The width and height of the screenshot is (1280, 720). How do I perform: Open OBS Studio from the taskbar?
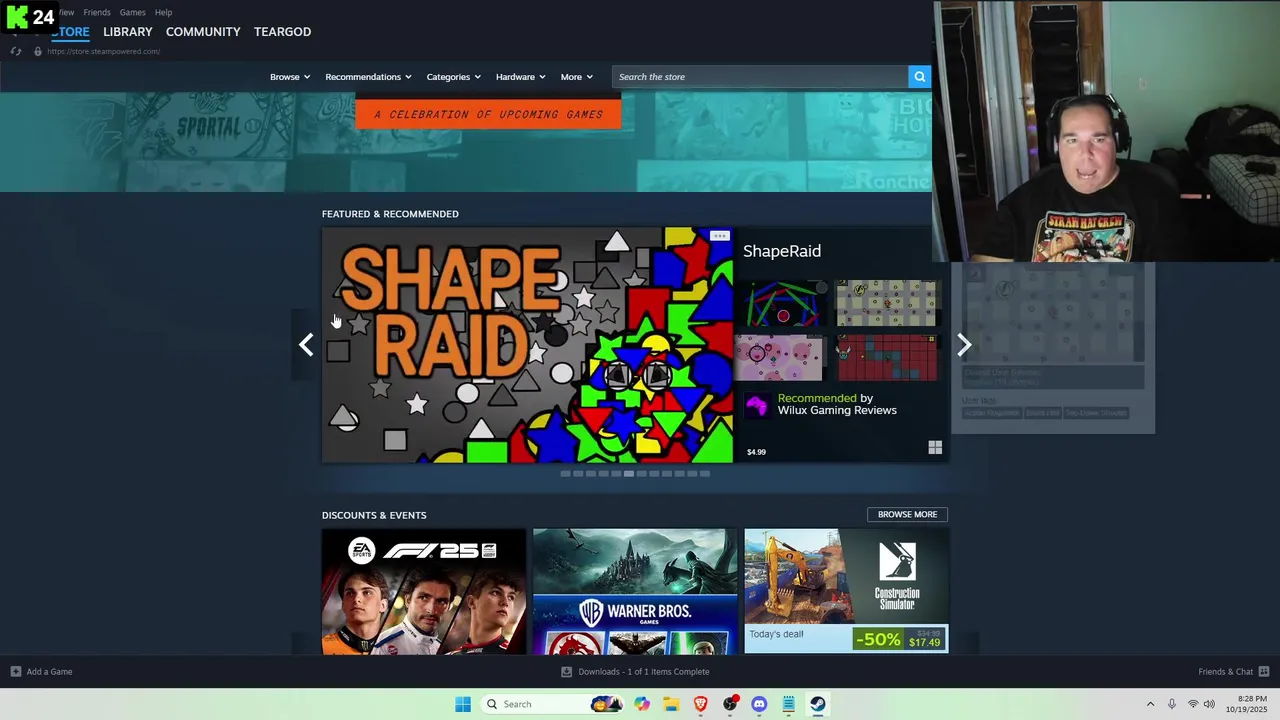(x=730, y=704)
